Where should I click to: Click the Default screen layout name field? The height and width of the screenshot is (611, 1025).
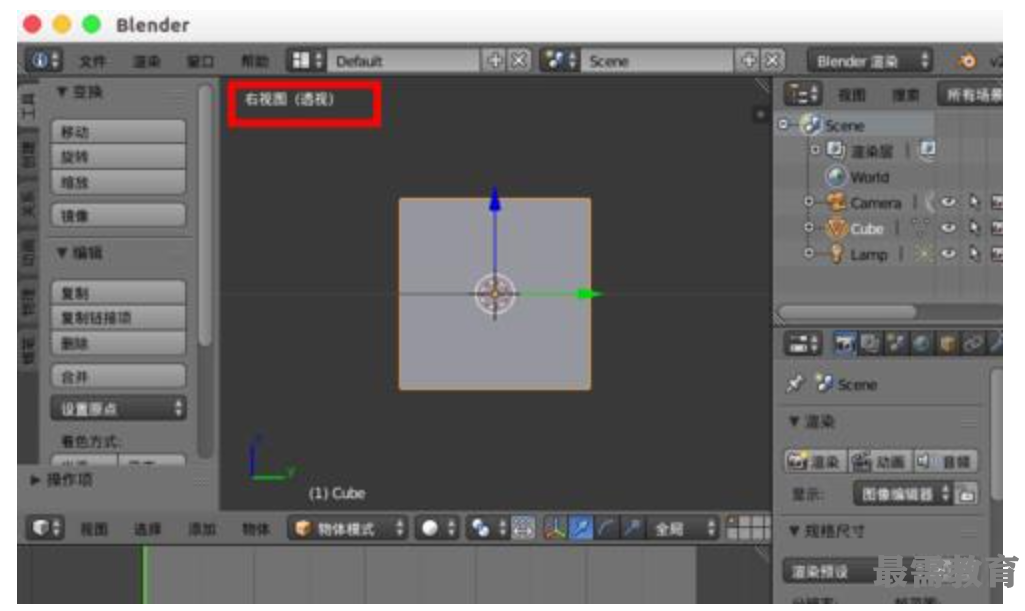tap(403, 61)
